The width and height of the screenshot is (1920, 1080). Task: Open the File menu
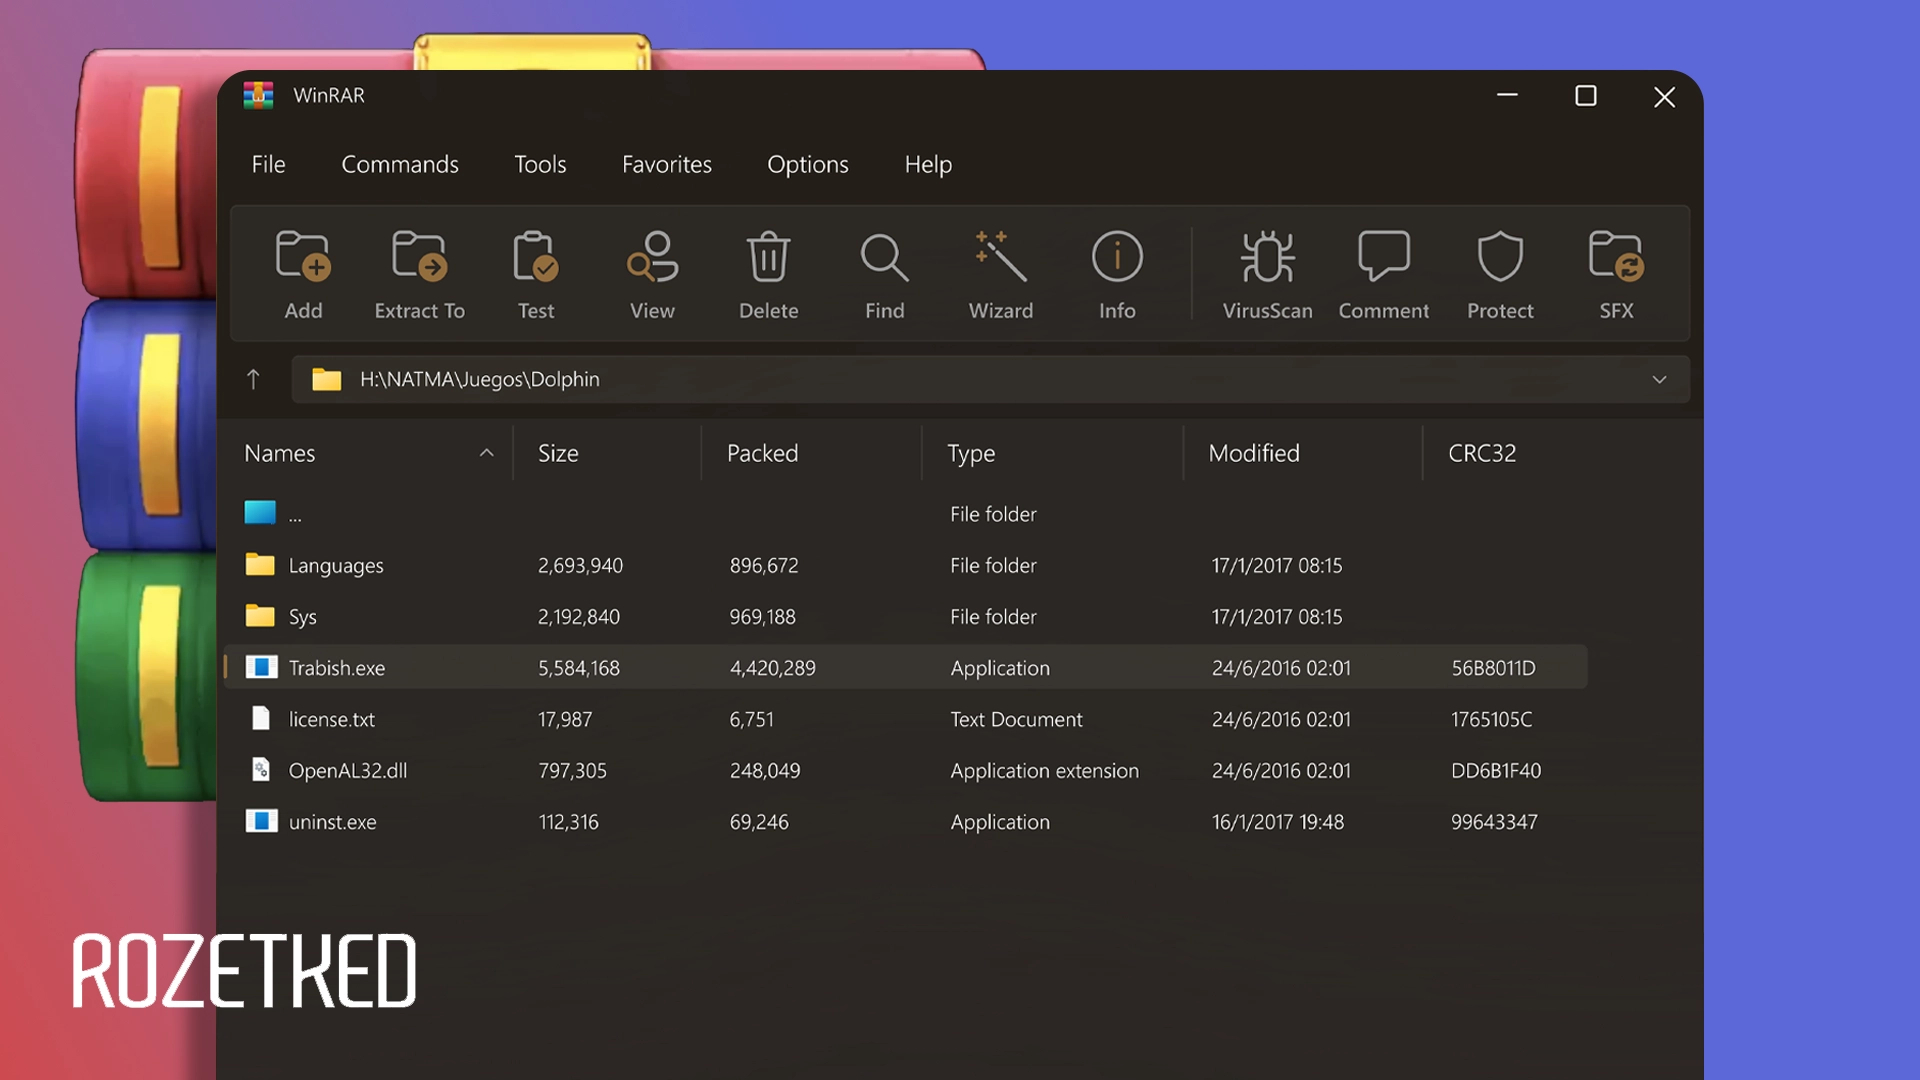pyautogui.click(x=268, y=164)
